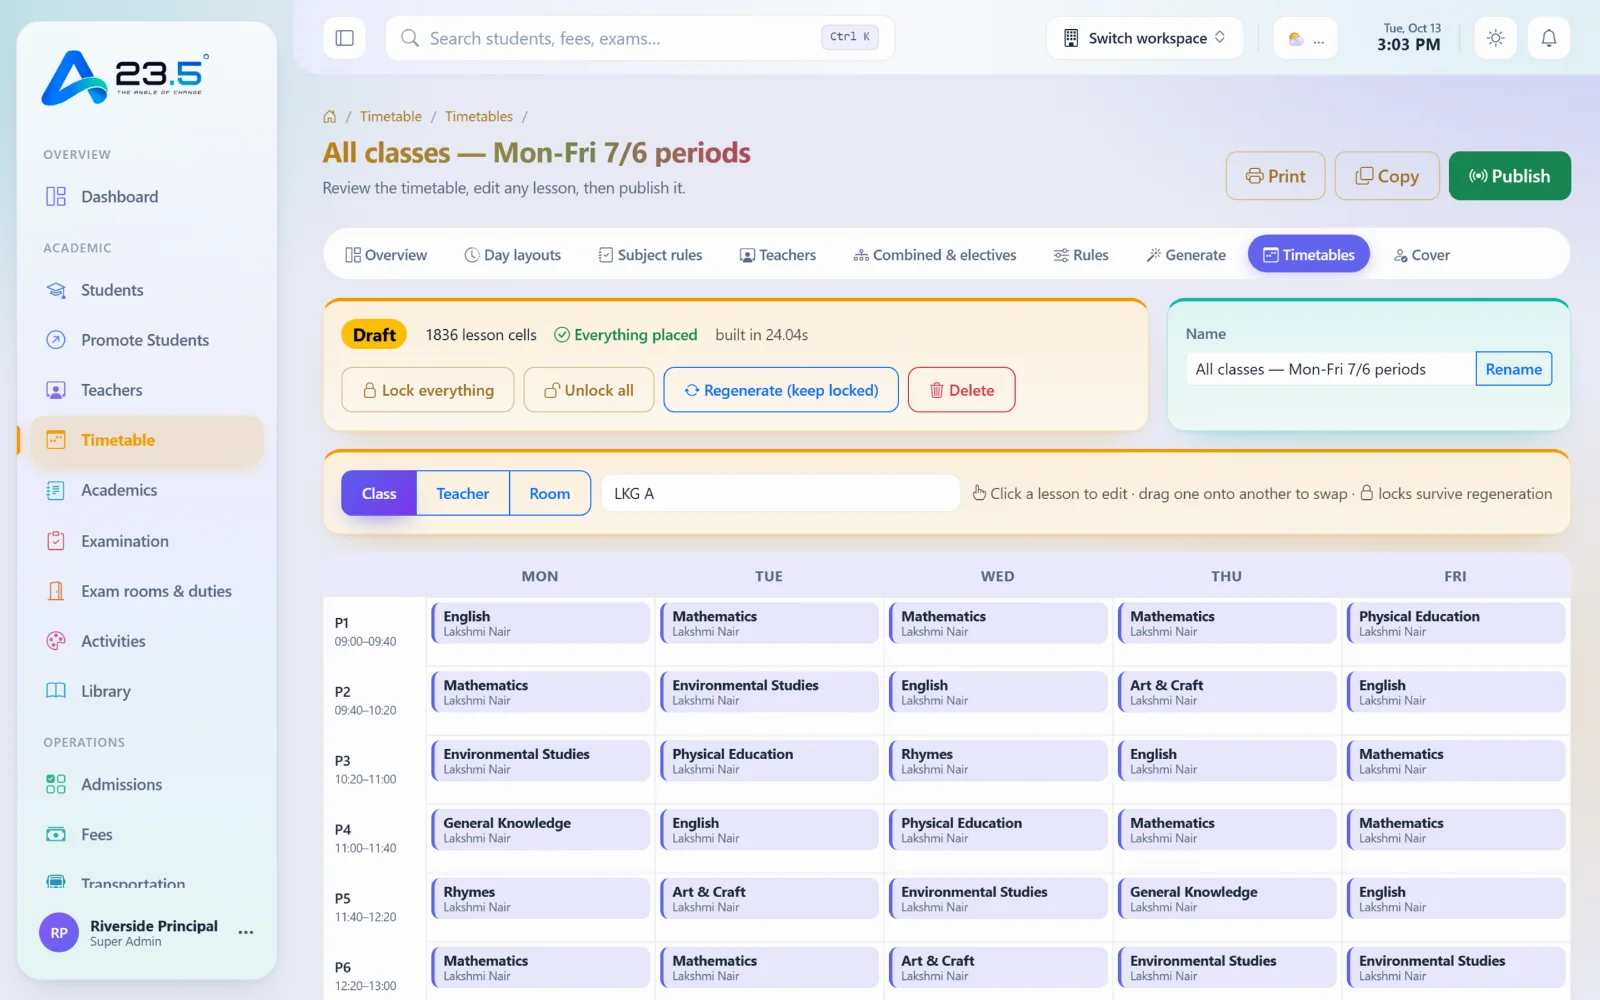Image resolution: width=1600 pixels, height=1000 pixels.
Task: Open Fees in the sidebar
Action: (148, 834)
